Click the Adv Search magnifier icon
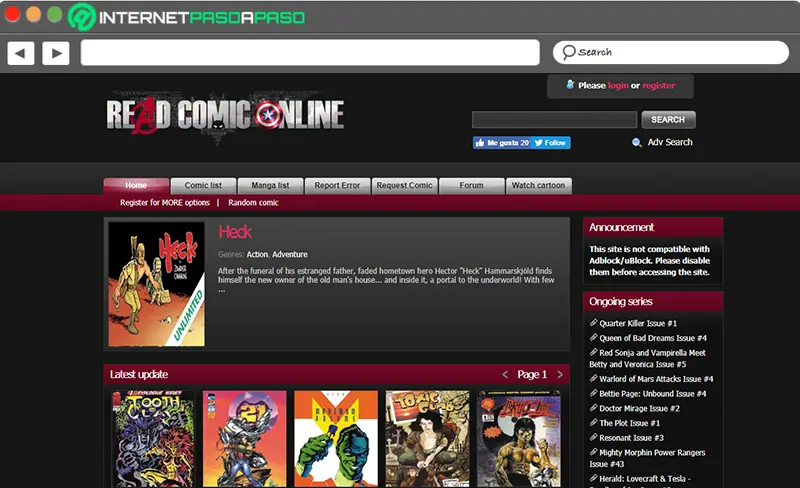This screenshot has width=800, height=488. (x=636, y=142)
